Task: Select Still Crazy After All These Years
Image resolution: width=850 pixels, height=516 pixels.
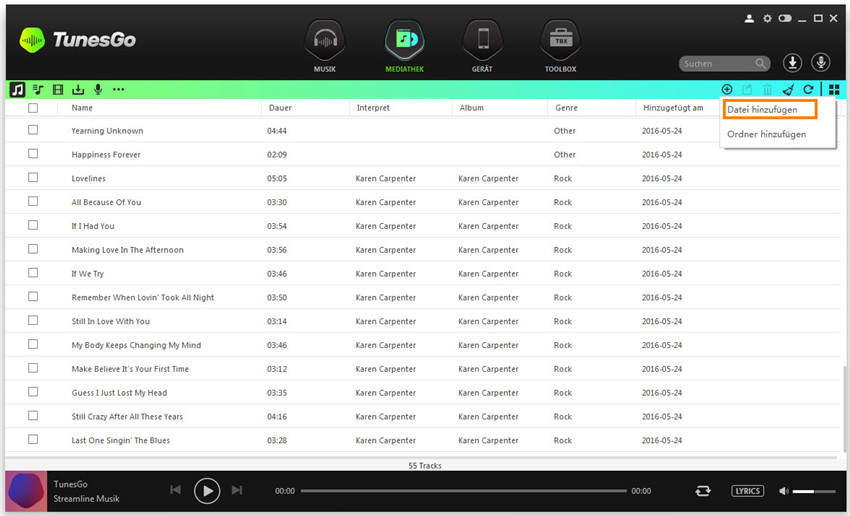Action: pyautogui.click(x=127, y=417)
